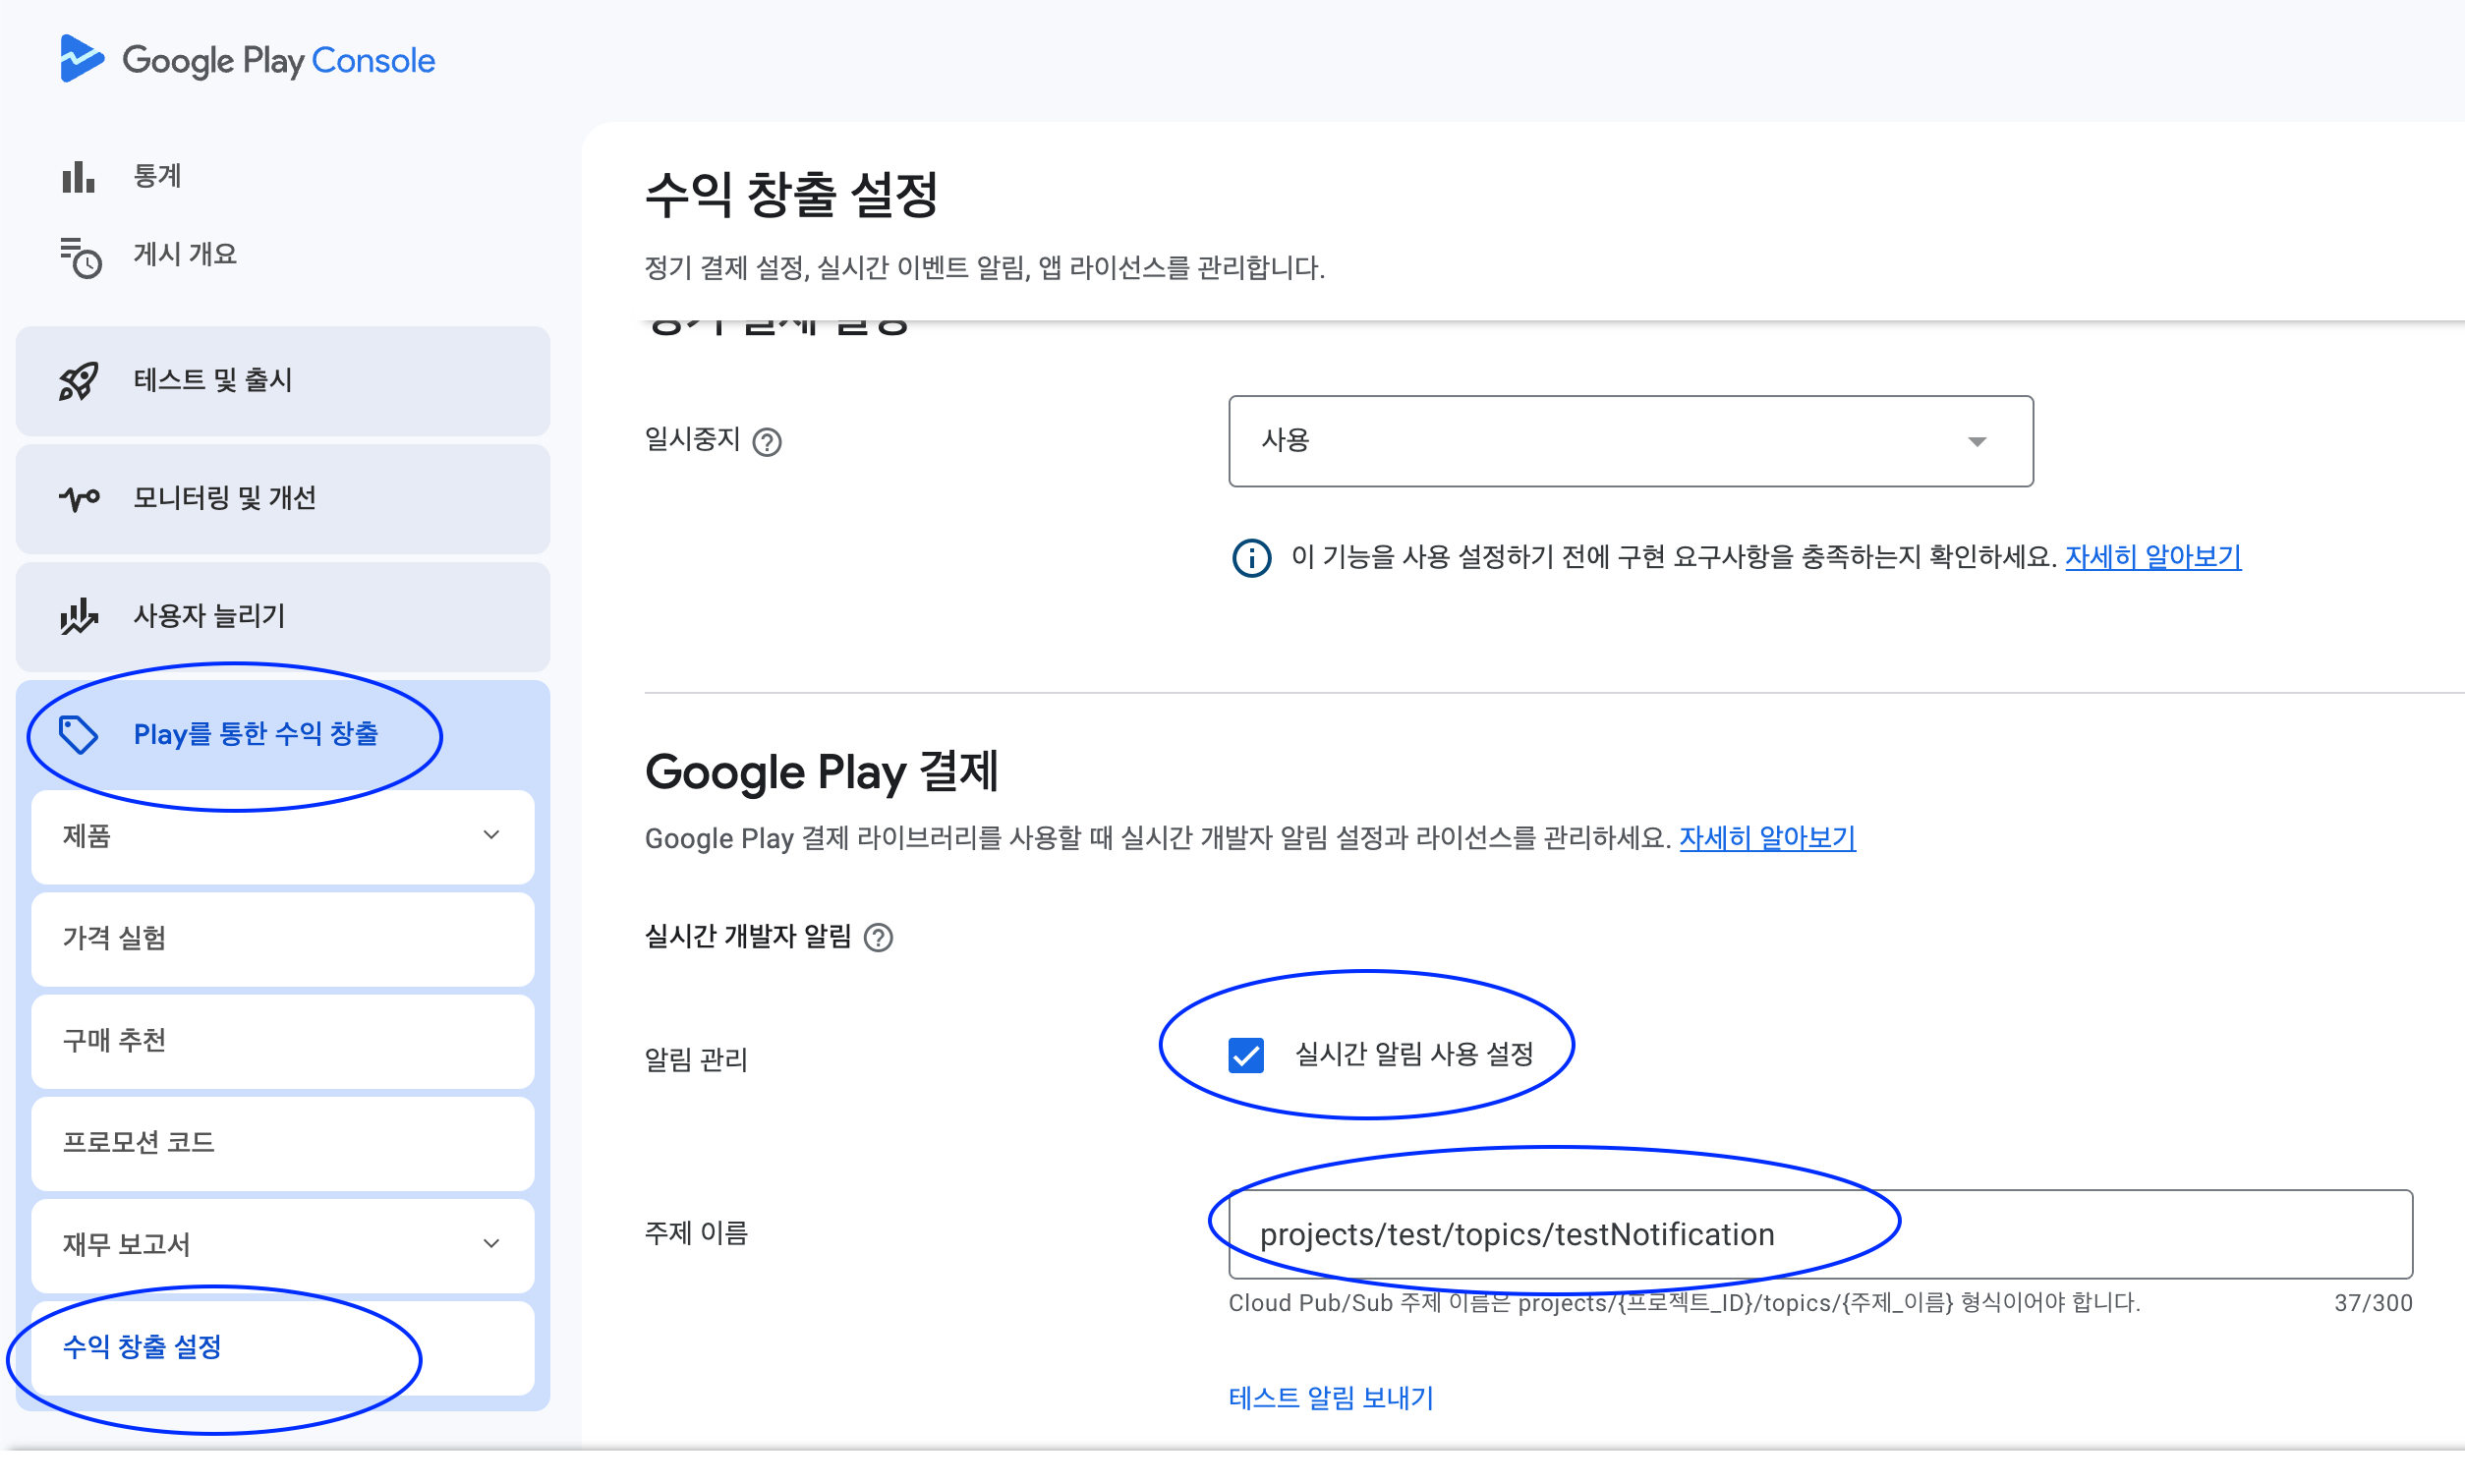This screenshot has width=2465, height=1484.
Task: Click the pulse icon for 모니터링 및 개선
Action: 78,498
